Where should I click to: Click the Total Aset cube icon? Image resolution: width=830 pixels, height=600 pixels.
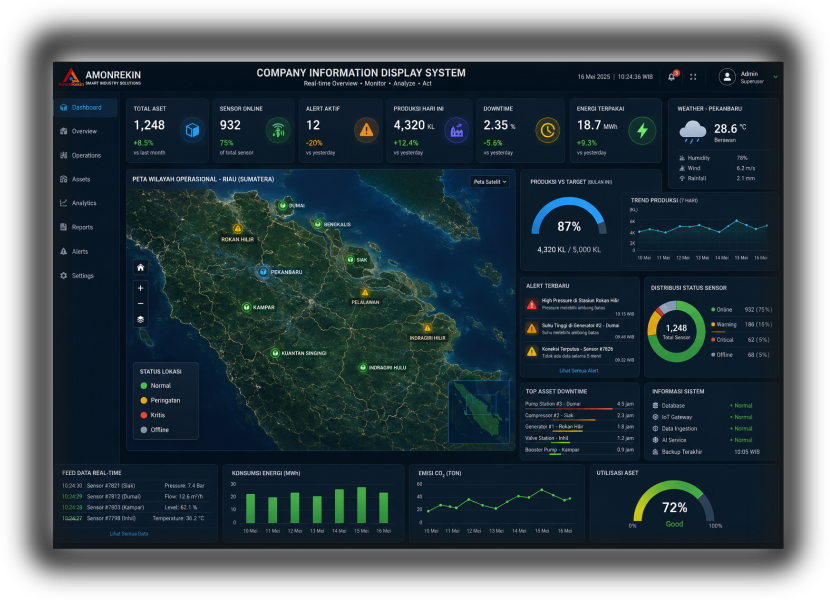pyautogui.click(x=192, y=130)
